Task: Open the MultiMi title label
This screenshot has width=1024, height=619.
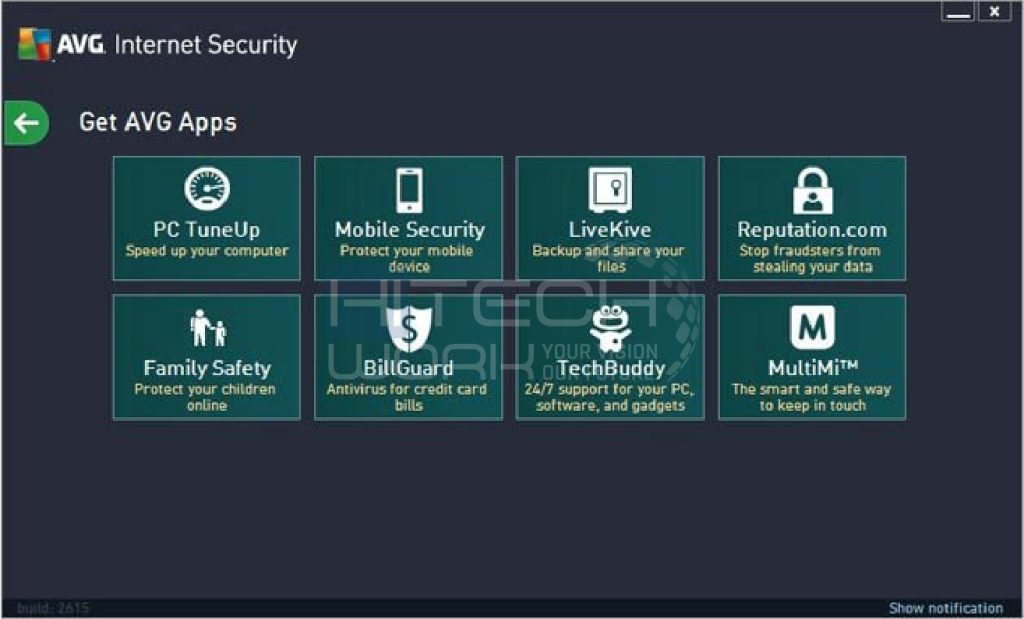Action: (812, 368)
